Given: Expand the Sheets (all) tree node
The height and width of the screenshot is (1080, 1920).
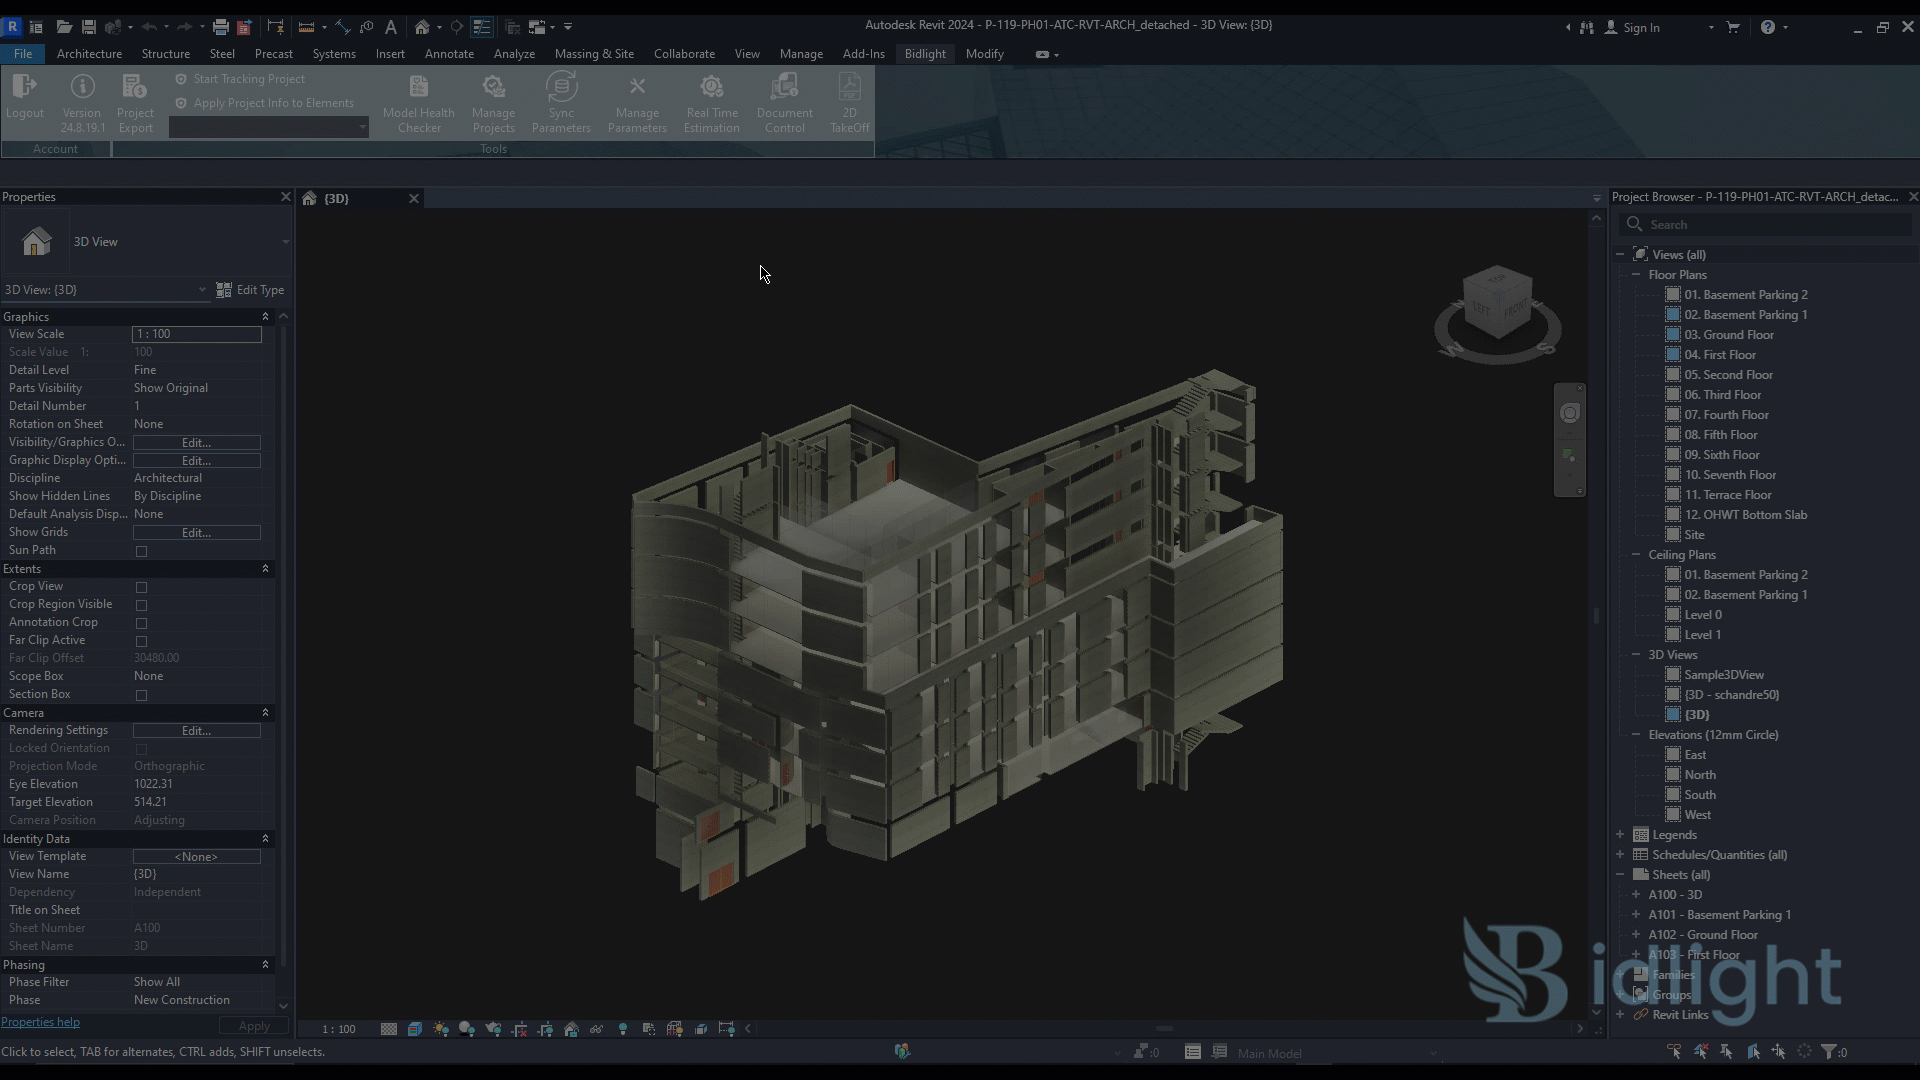Looking at the screenshot, I should (1619, 874).
